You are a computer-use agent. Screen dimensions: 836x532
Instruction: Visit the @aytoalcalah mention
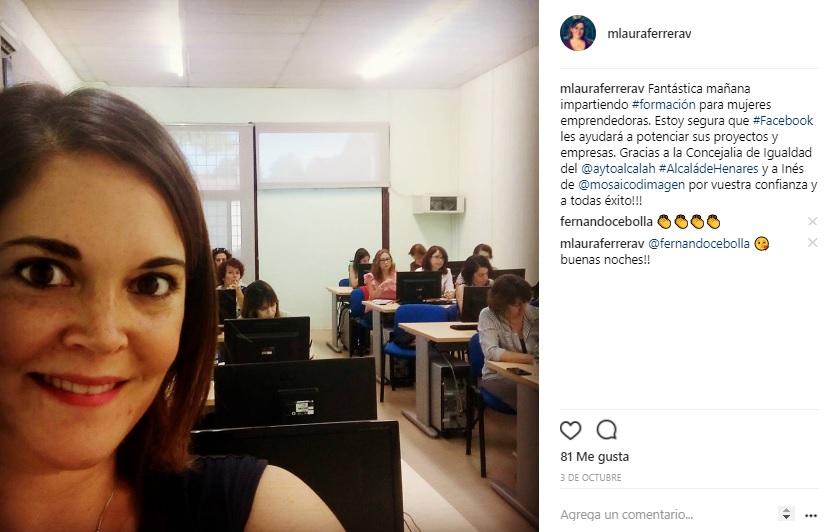point(618,168)
